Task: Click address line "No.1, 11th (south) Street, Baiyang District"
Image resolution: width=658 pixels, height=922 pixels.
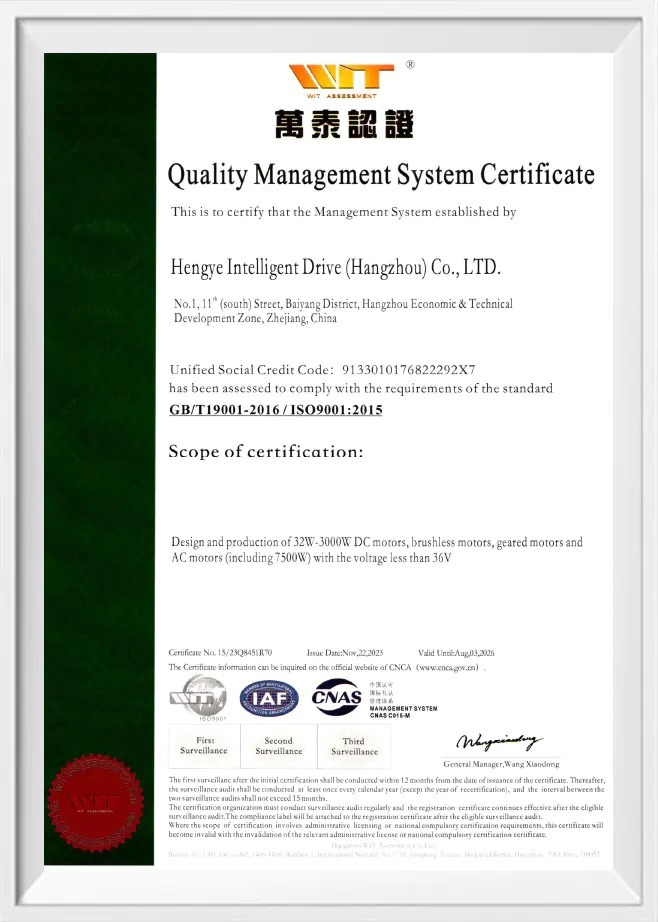Action: click(x=343, y=303)
